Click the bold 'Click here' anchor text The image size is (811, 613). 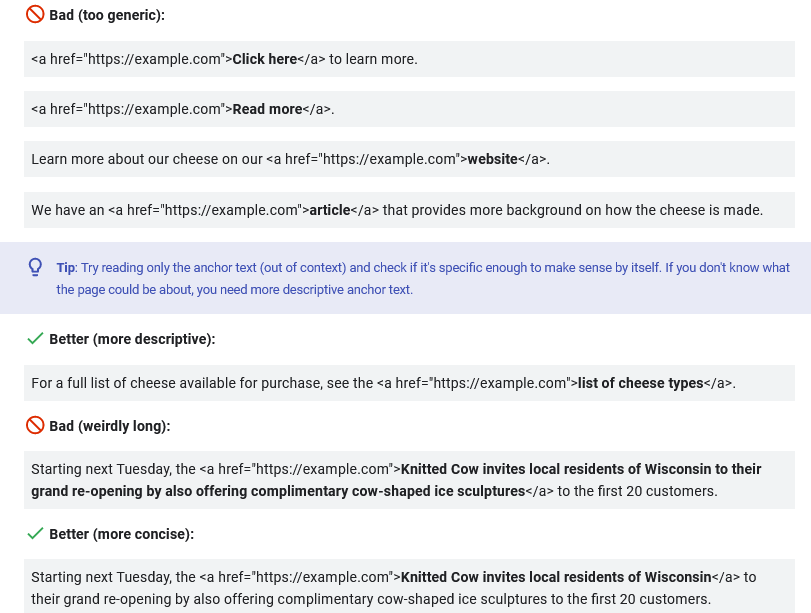(265, 59)
